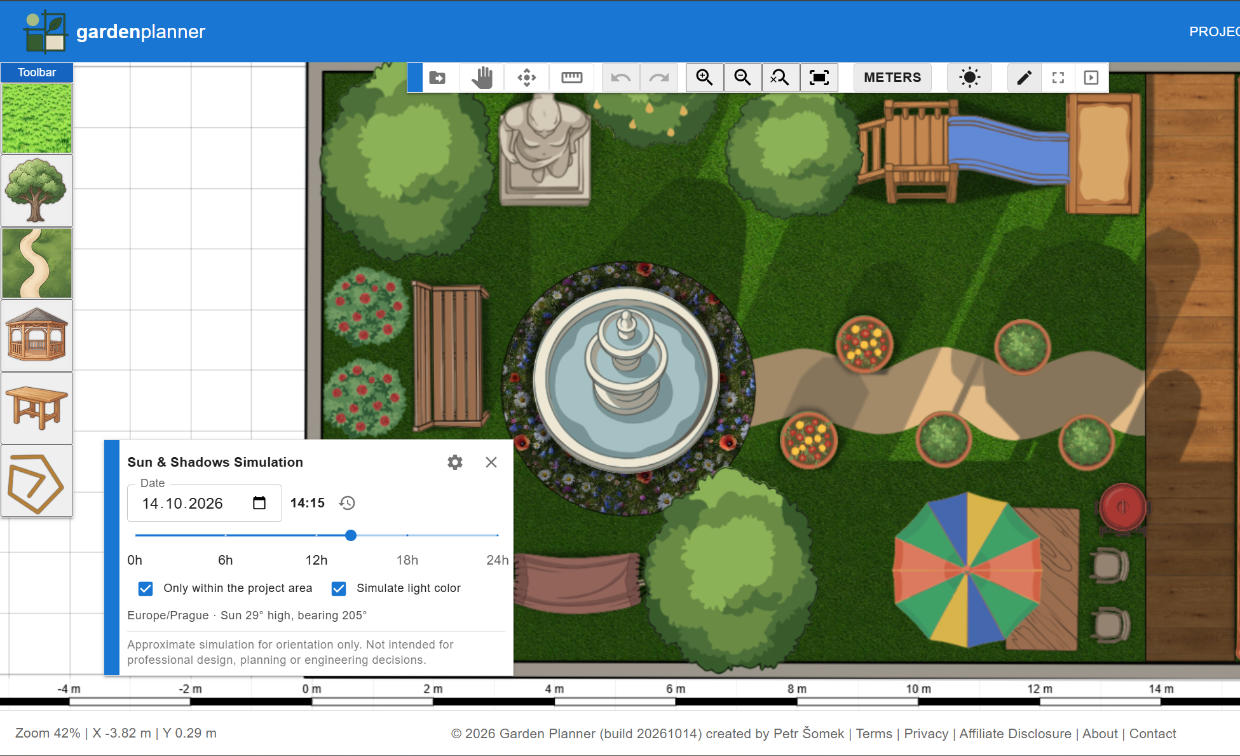1240x756 pixels.
Task: Open the trees and plants category
Action: point(37,191)
